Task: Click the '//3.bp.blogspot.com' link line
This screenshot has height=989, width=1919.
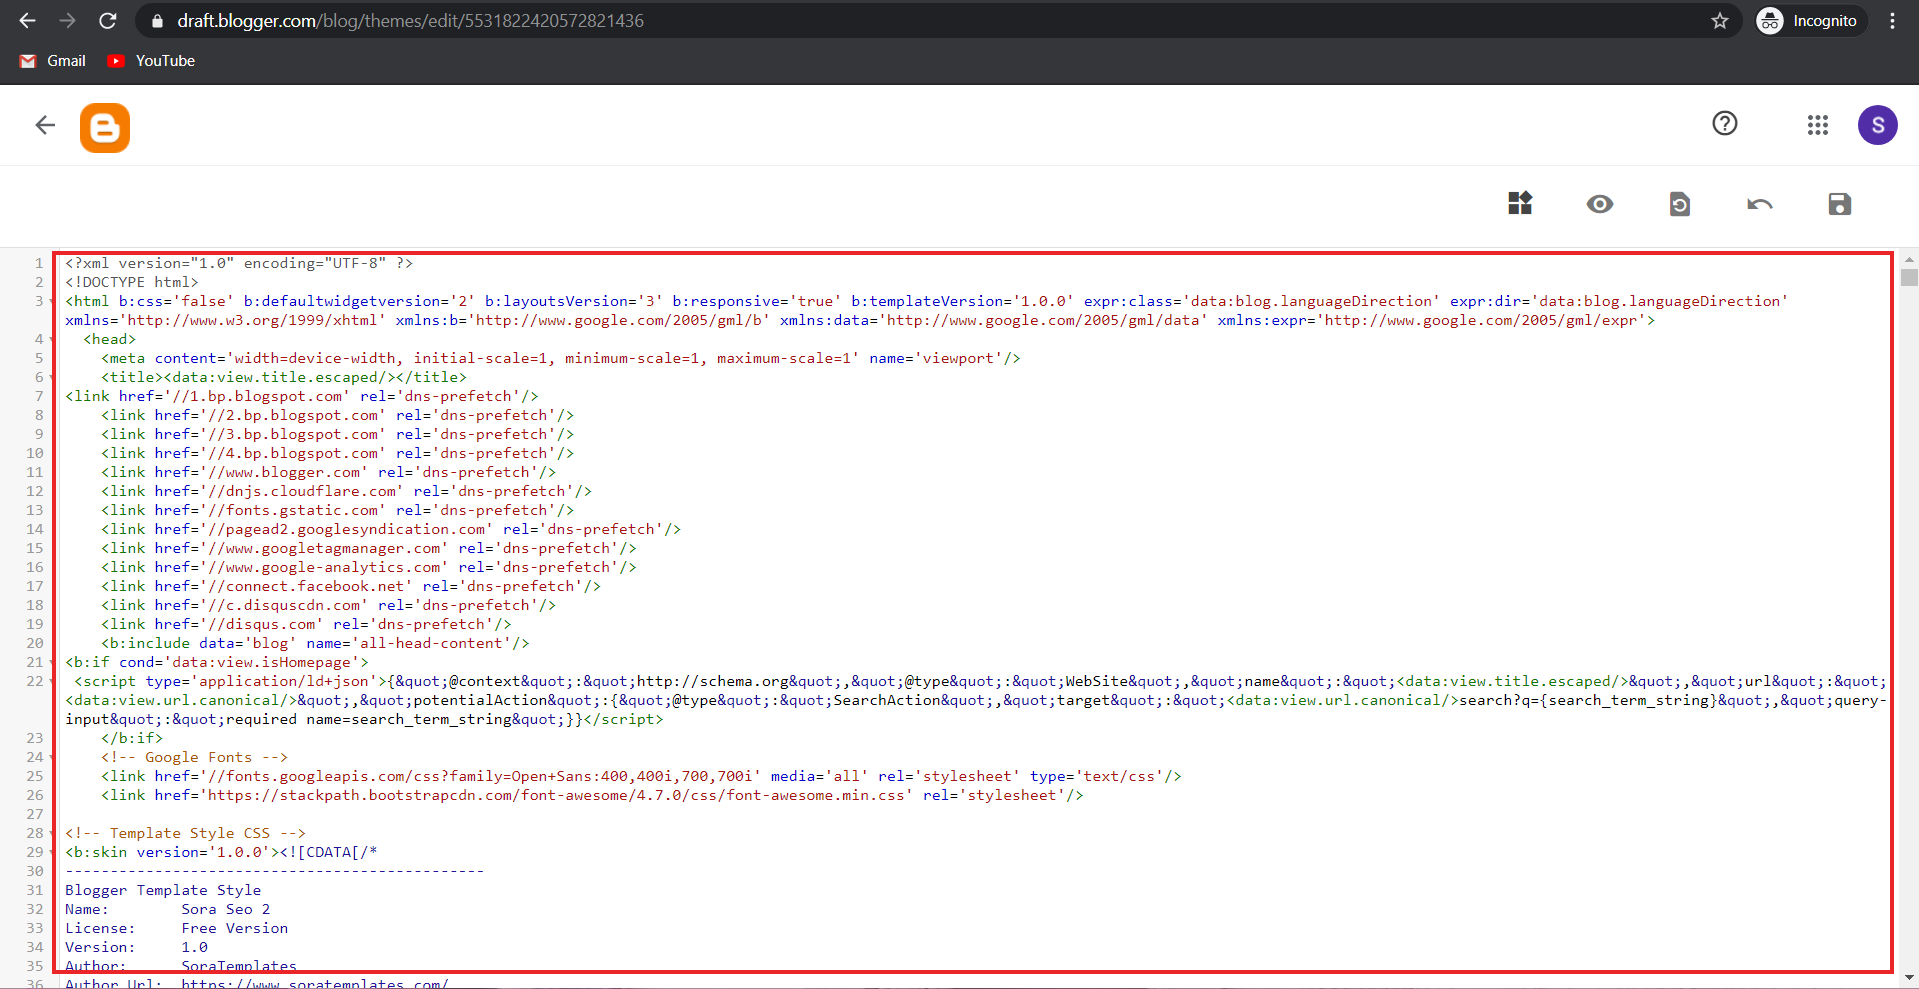Action: (x=338, y=434)
